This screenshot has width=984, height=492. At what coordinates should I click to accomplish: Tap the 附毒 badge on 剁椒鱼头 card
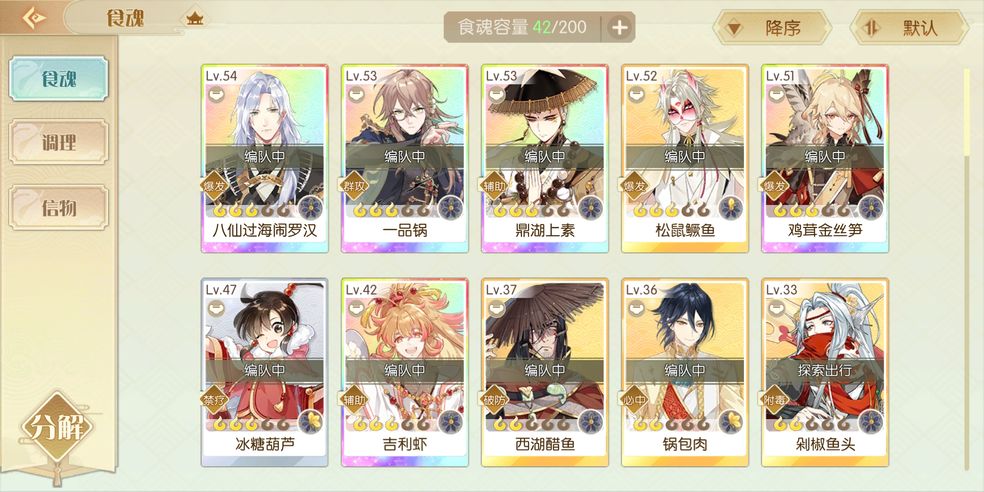pyautogui.click(x=776, y=400)
